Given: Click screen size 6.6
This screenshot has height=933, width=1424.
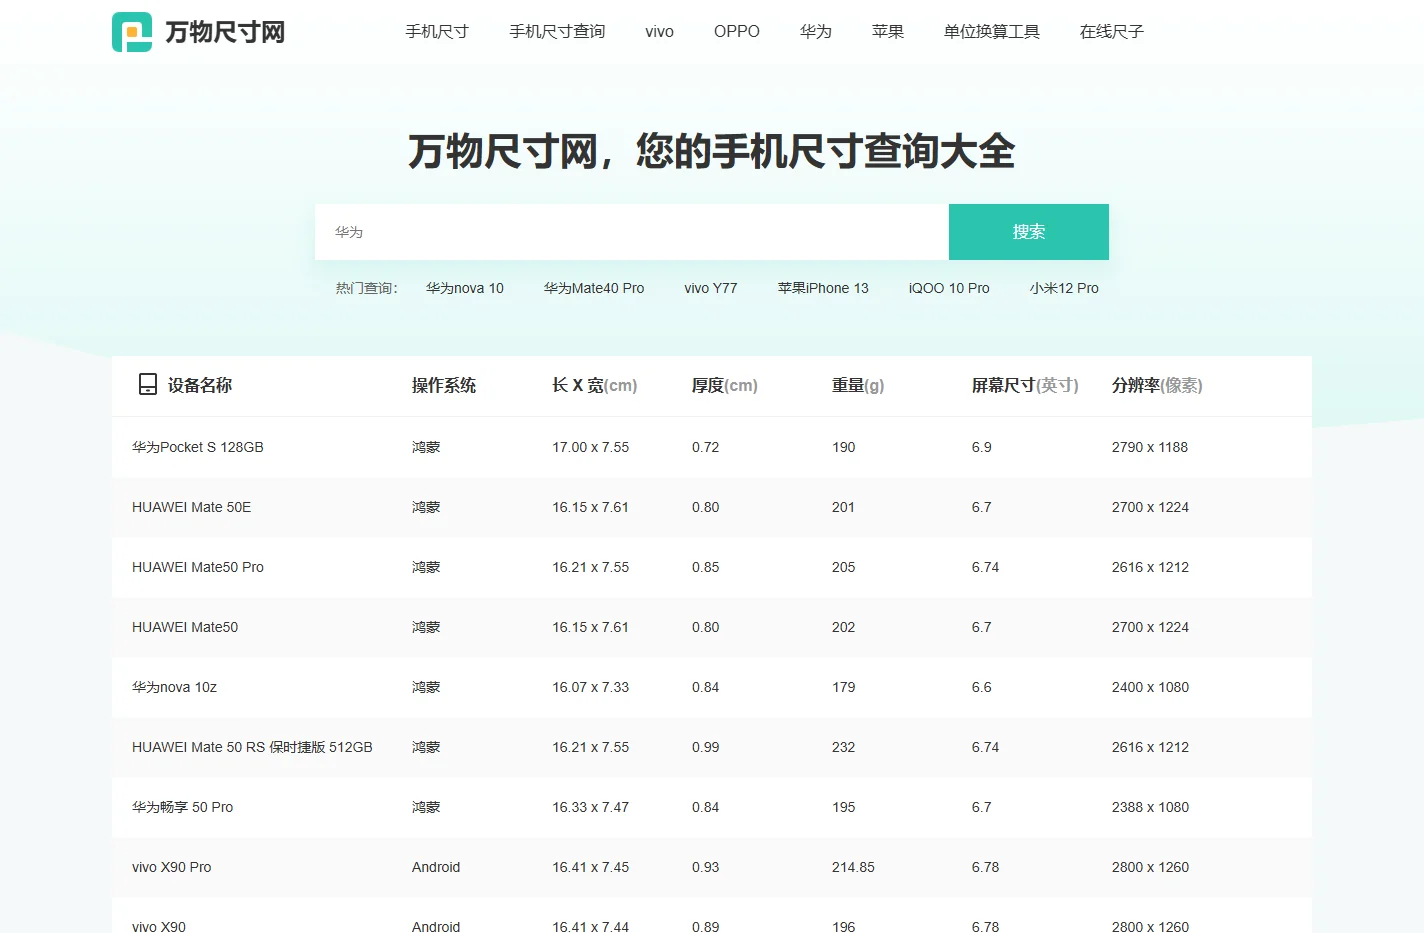Looking at the screenshot, I should pyautogui.click(x=982, y=687).
